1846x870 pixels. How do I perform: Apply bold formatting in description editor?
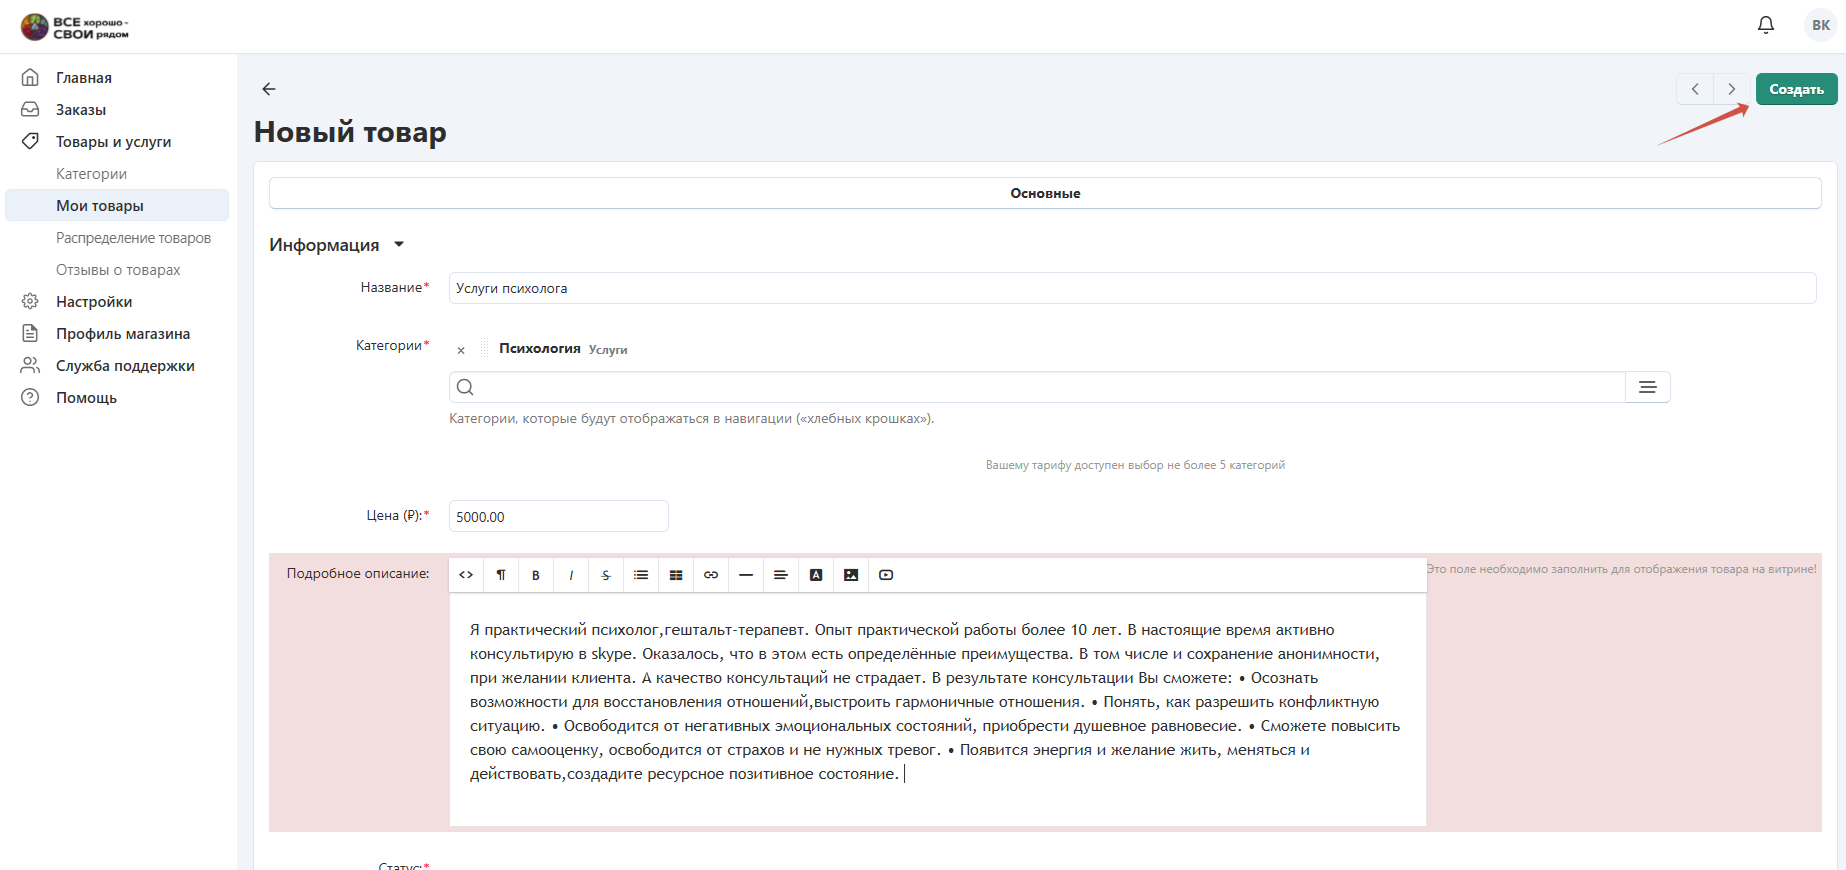click(536, 575)
